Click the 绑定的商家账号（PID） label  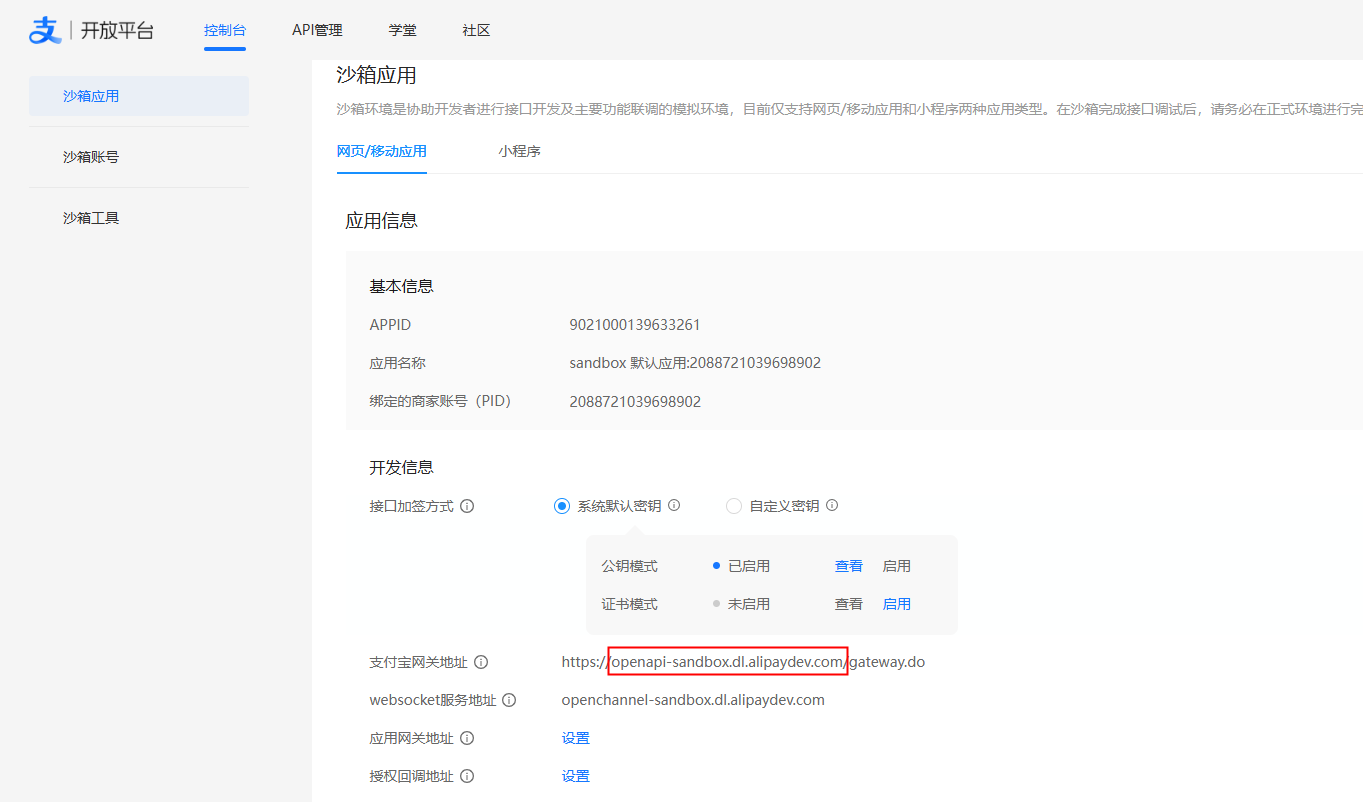tap(440, 401)
